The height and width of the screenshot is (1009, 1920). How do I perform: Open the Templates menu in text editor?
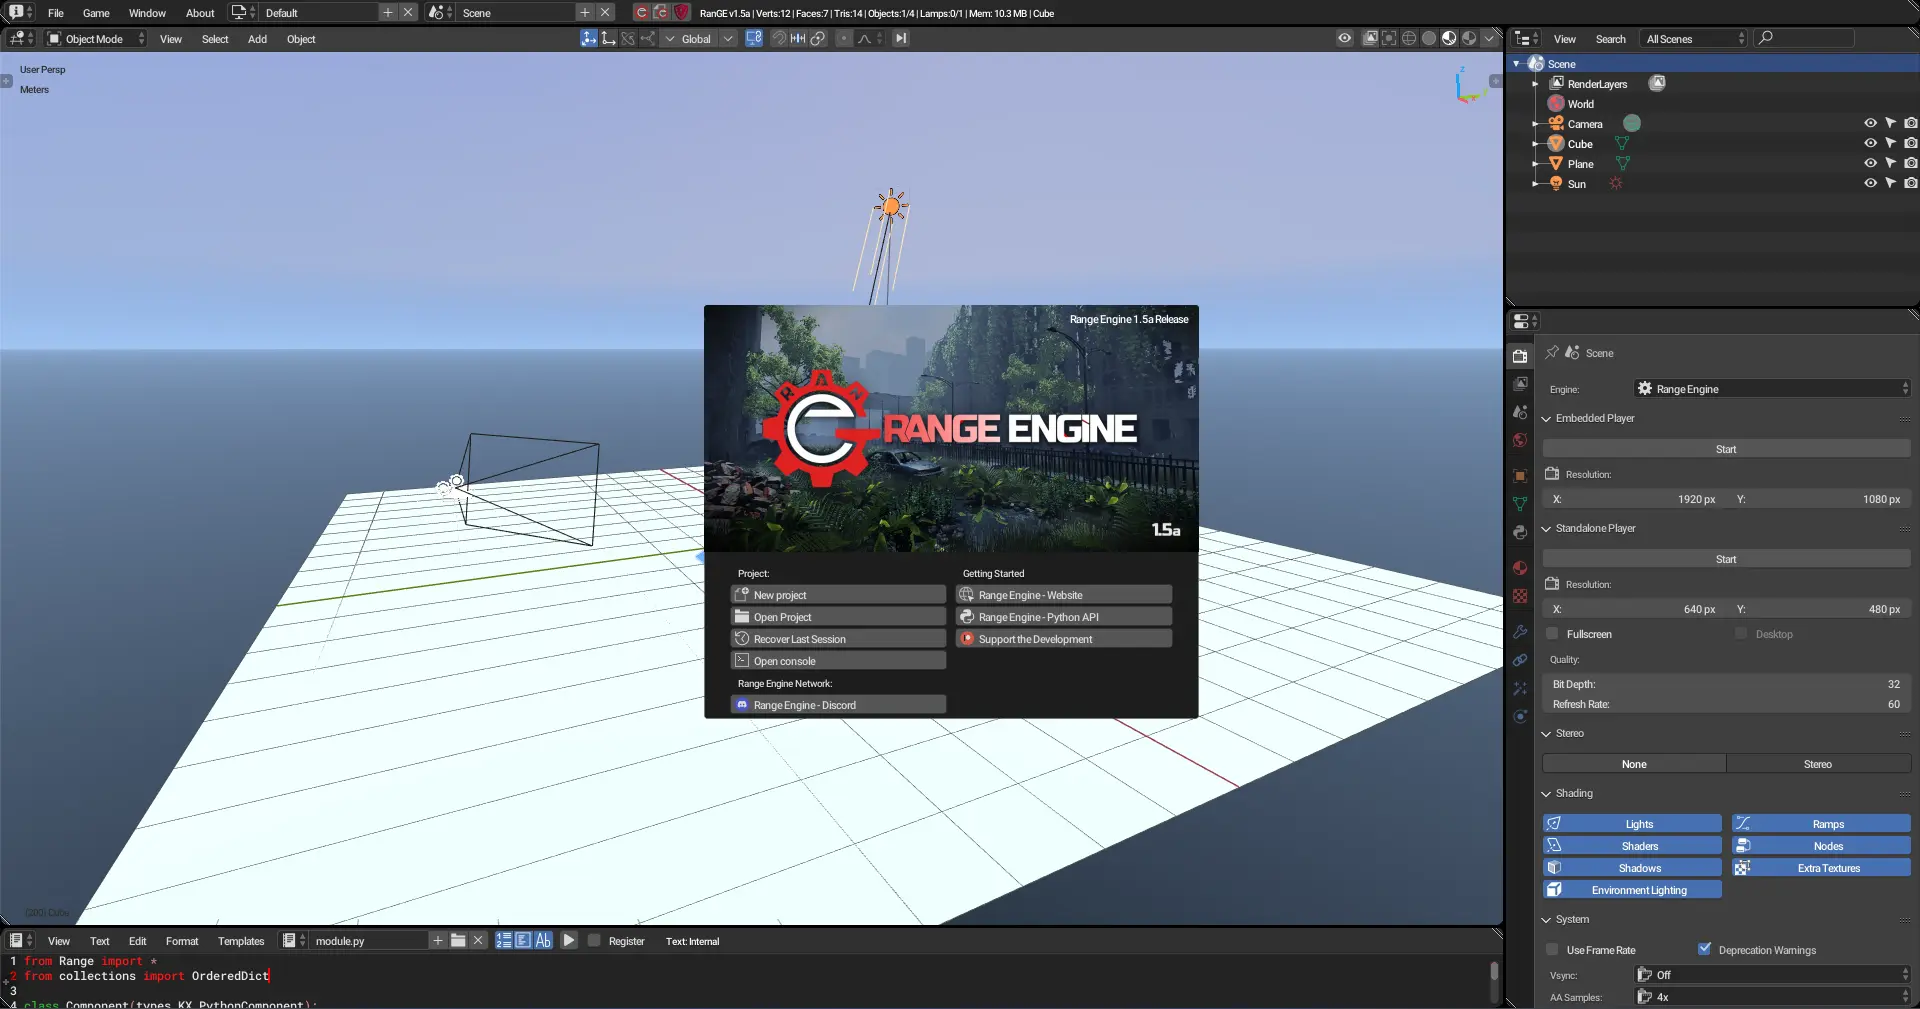click(x=241, y=941)
